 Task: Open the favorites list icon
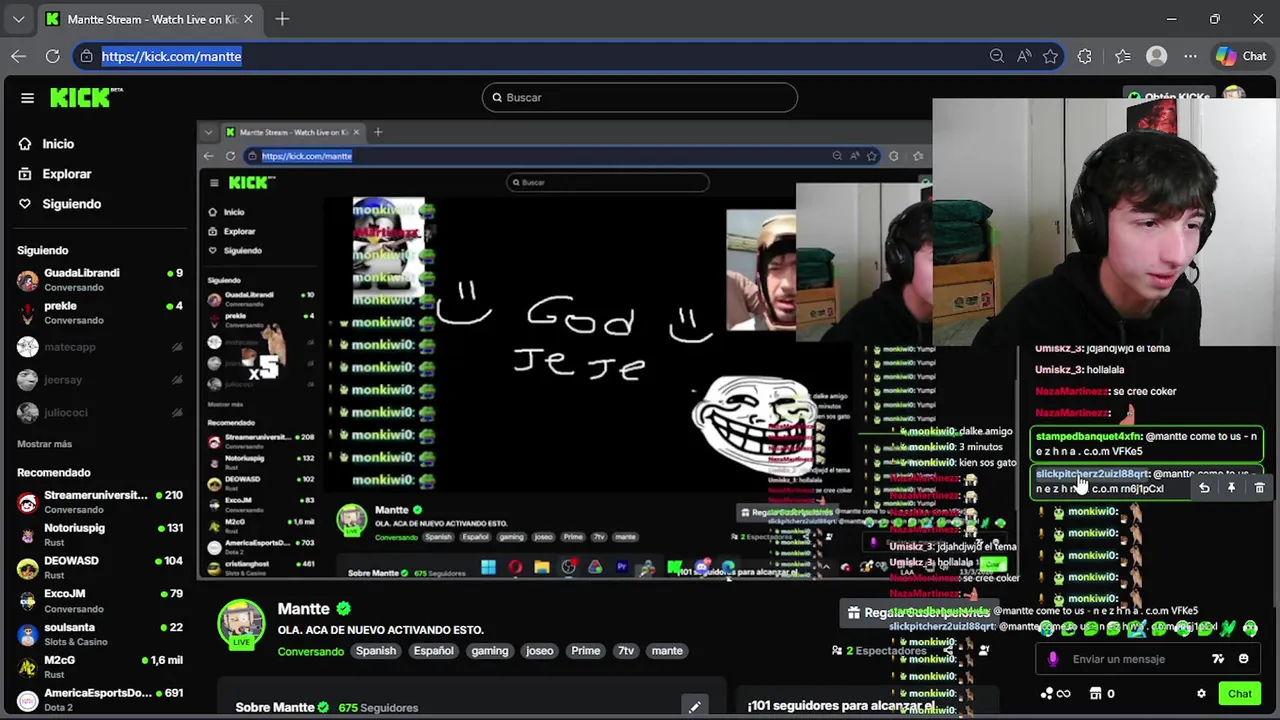tap(1123, 56)
